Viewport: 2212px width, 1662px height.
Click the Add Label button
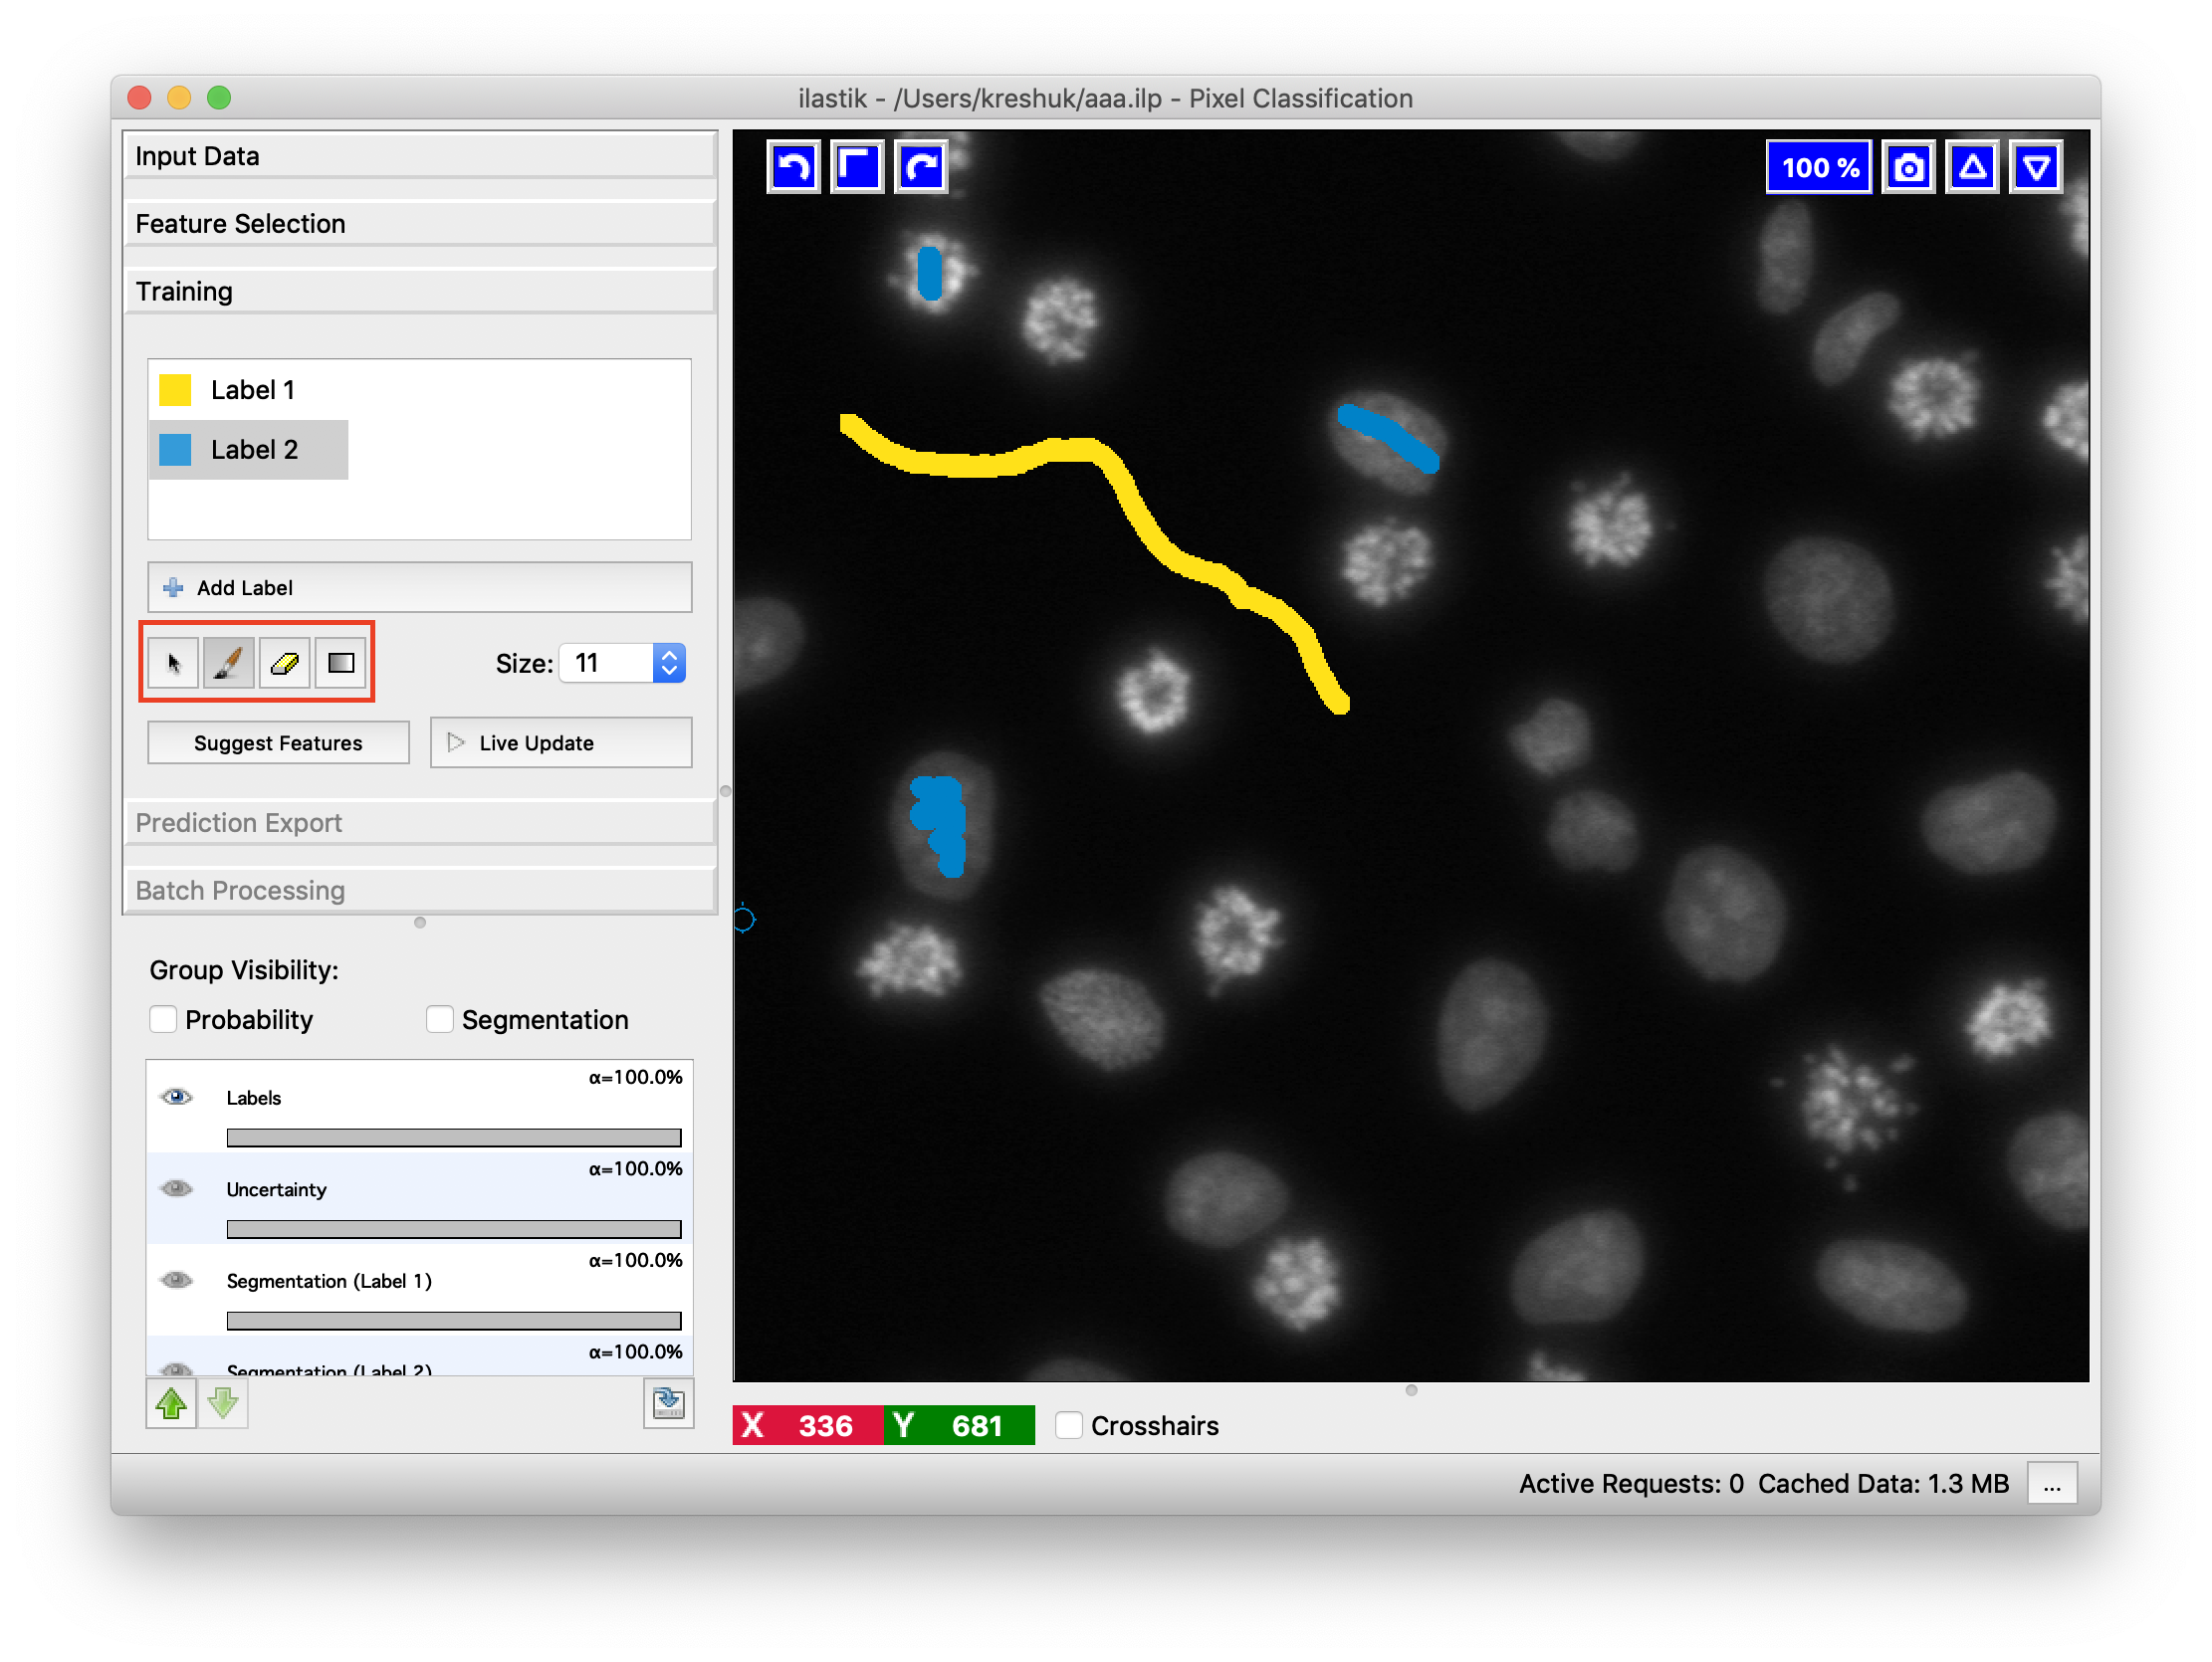coord(421,589)
